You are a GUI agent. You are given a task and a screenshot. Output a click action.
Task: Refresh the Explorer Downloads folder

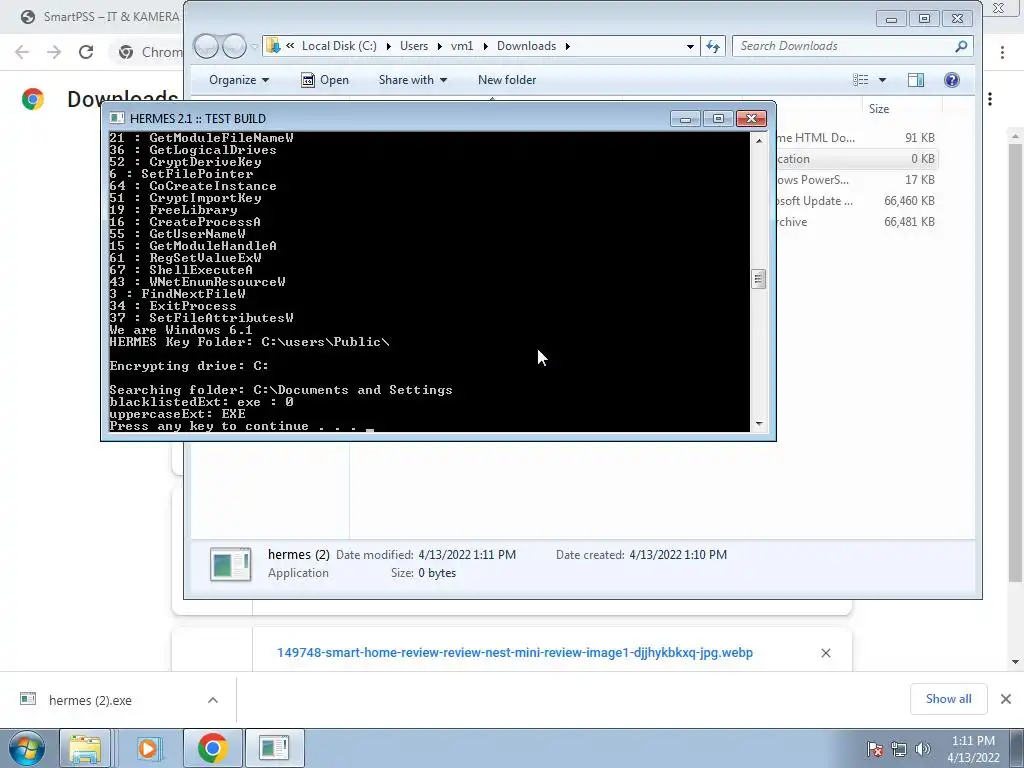(x=712, y=46)
